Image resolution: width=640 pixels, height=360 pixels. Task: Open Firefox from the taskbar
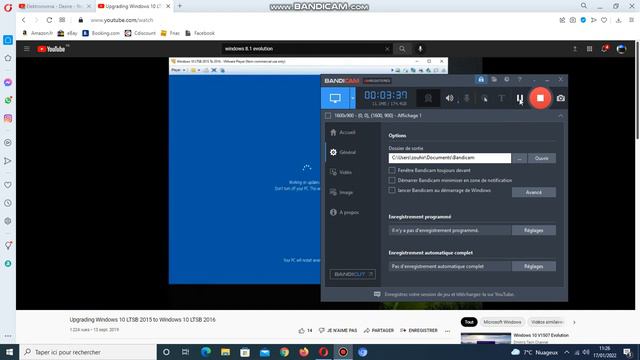coord(304,352)
